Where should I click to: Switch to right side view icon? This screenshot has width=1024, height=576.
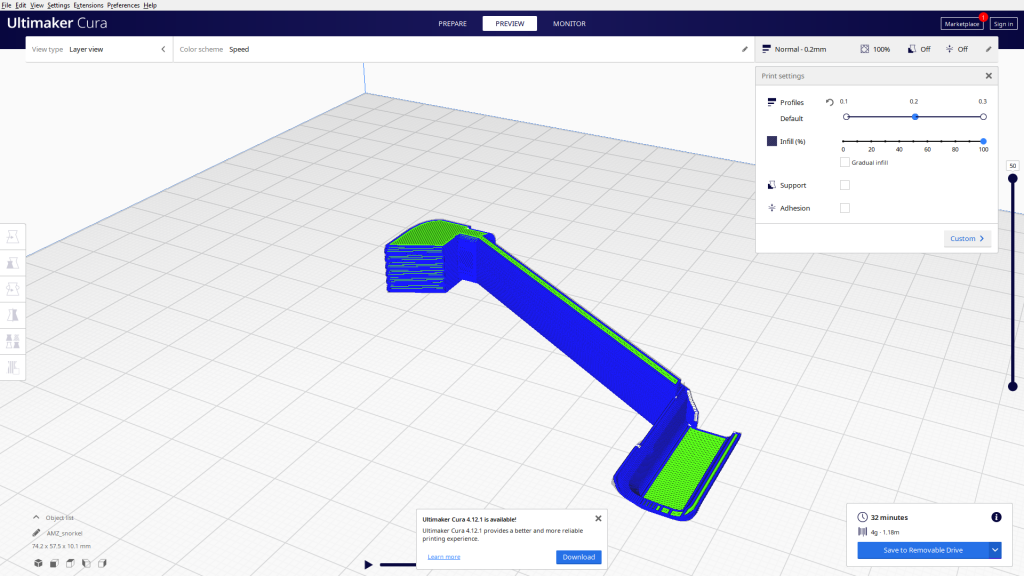pos(102,563)
